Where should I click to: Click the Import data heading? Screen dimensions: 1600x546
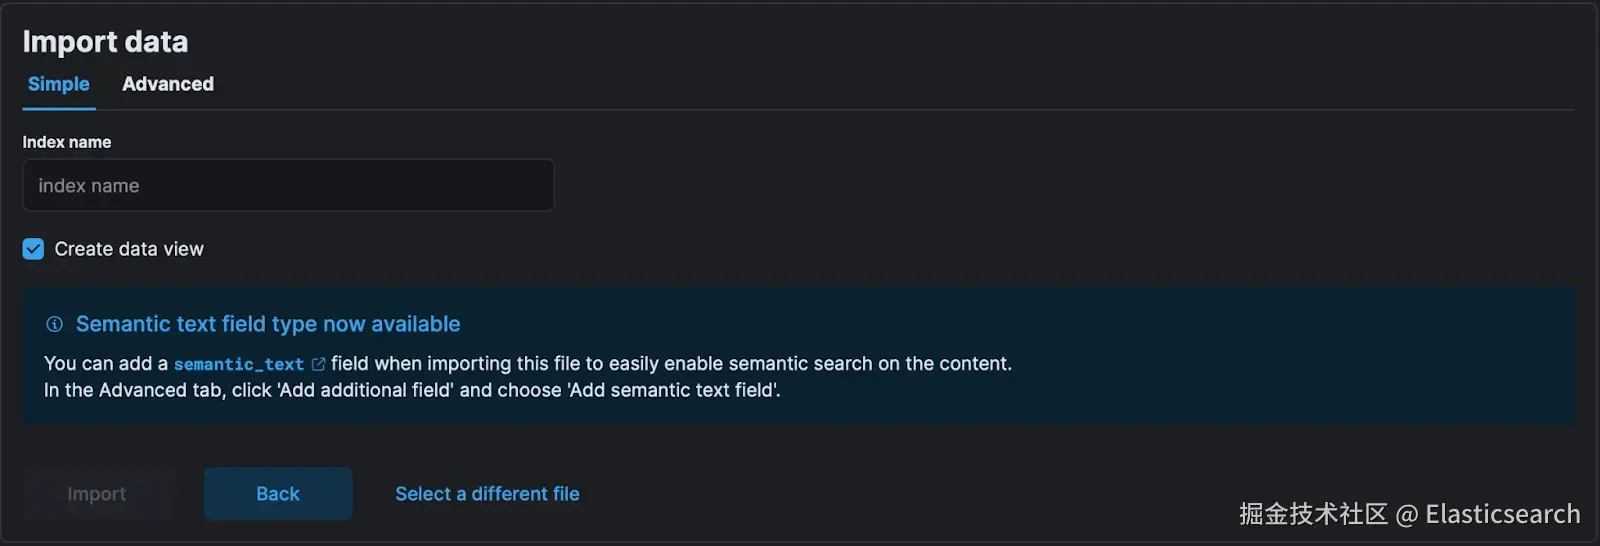pyautogui.click(x=105, y=41)
